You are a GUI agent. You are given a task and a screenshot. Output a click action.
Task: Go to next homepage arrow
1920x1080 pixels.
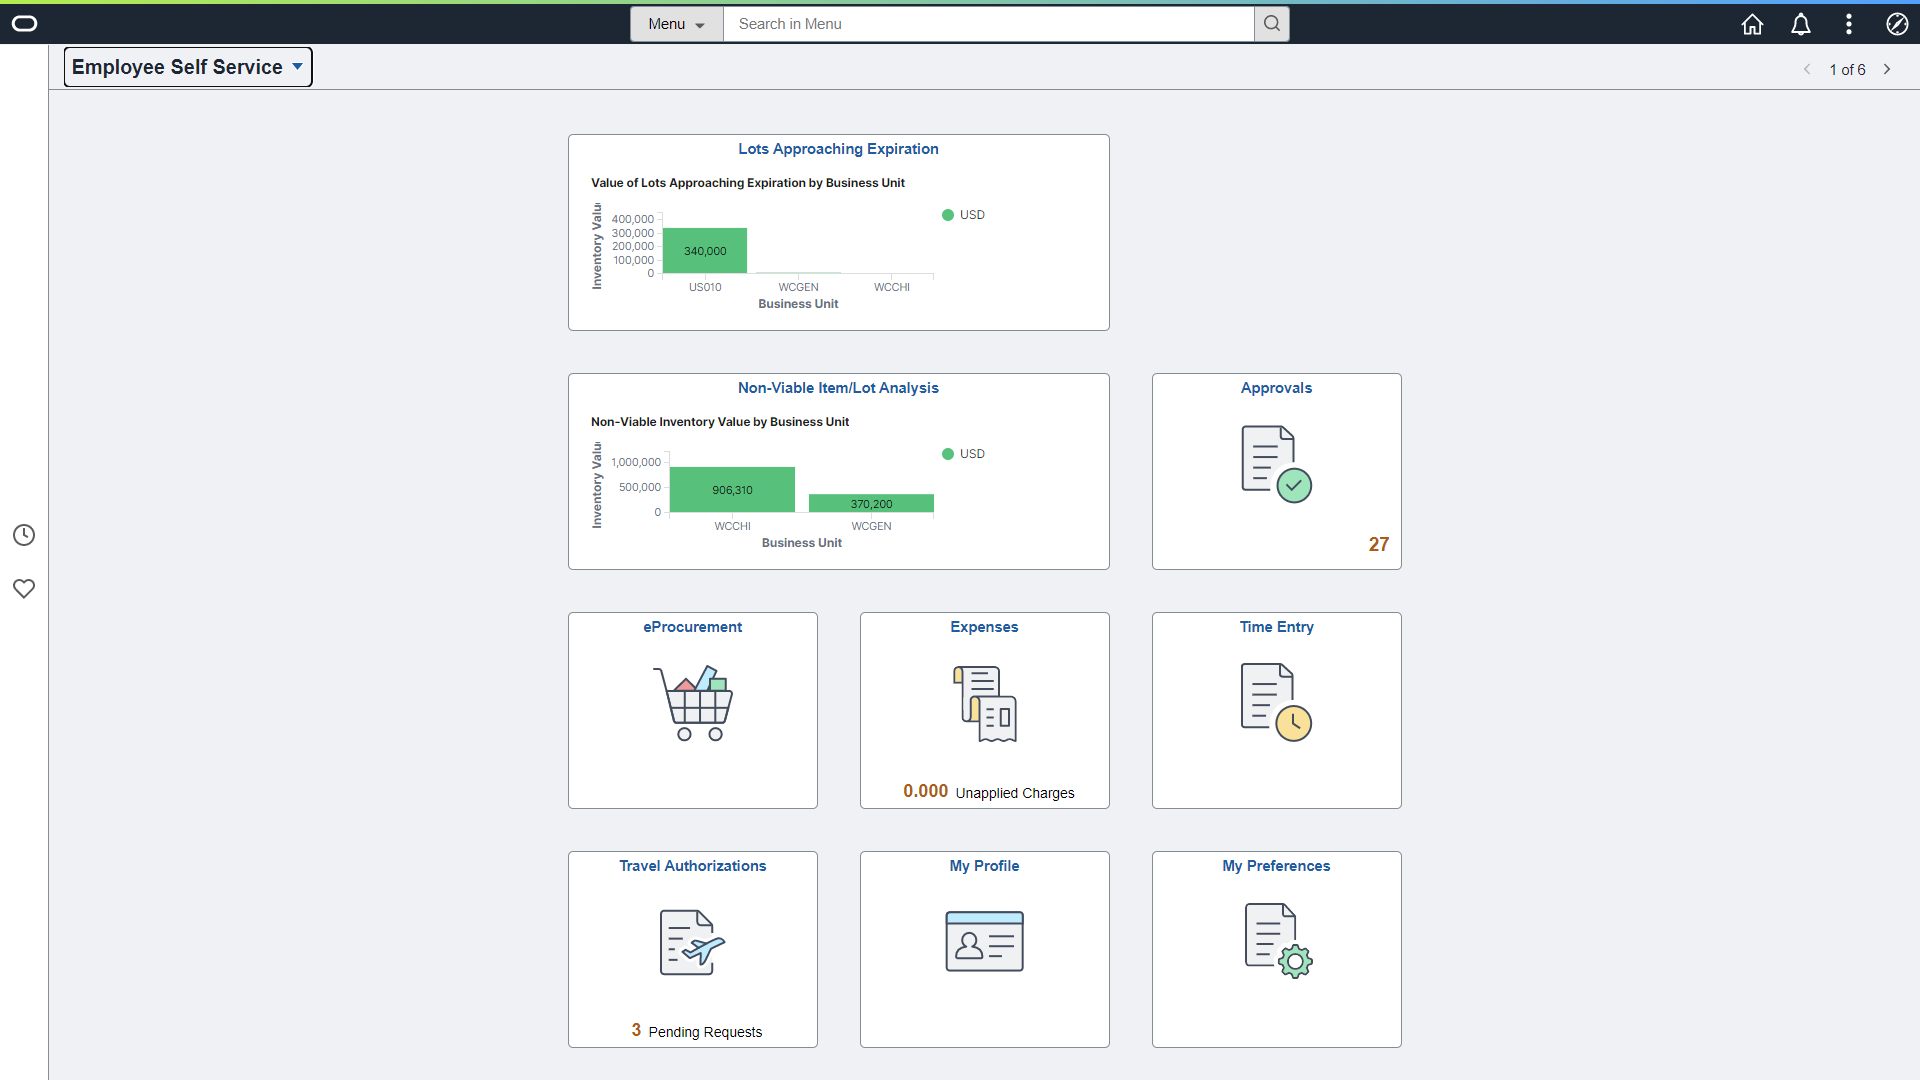[x=1887, y=69]
